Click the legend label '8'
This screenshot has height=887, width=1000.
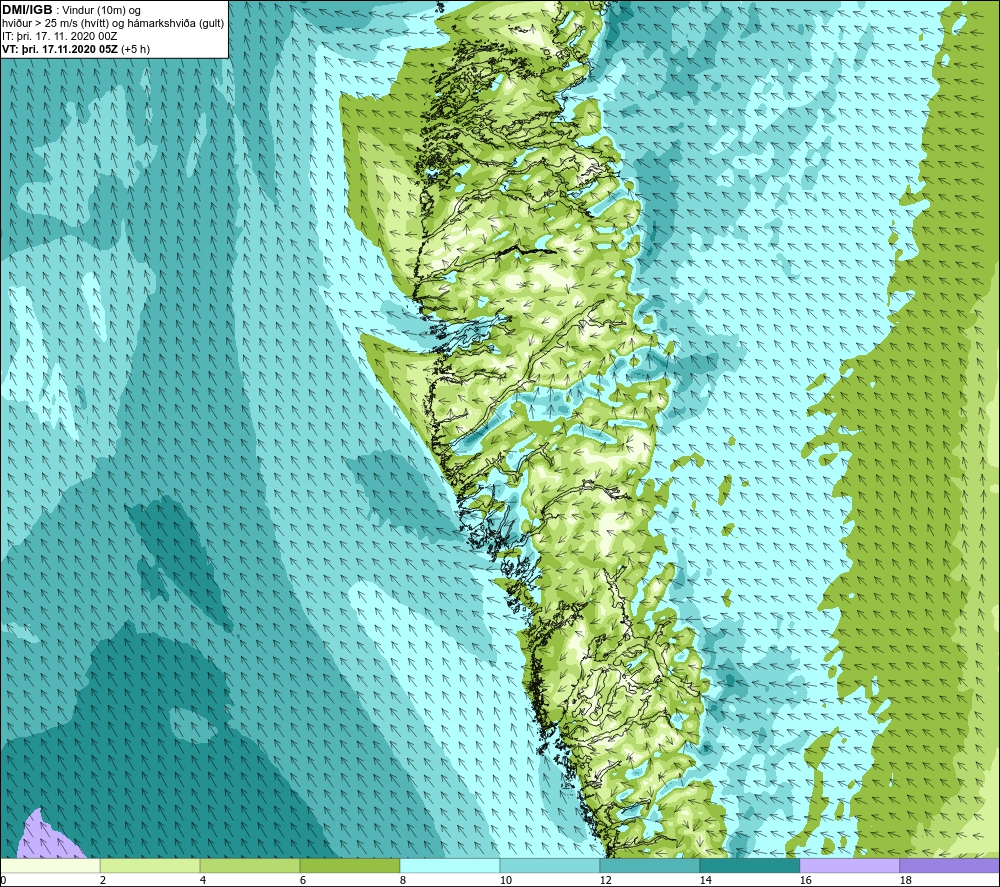click(403, 880)
